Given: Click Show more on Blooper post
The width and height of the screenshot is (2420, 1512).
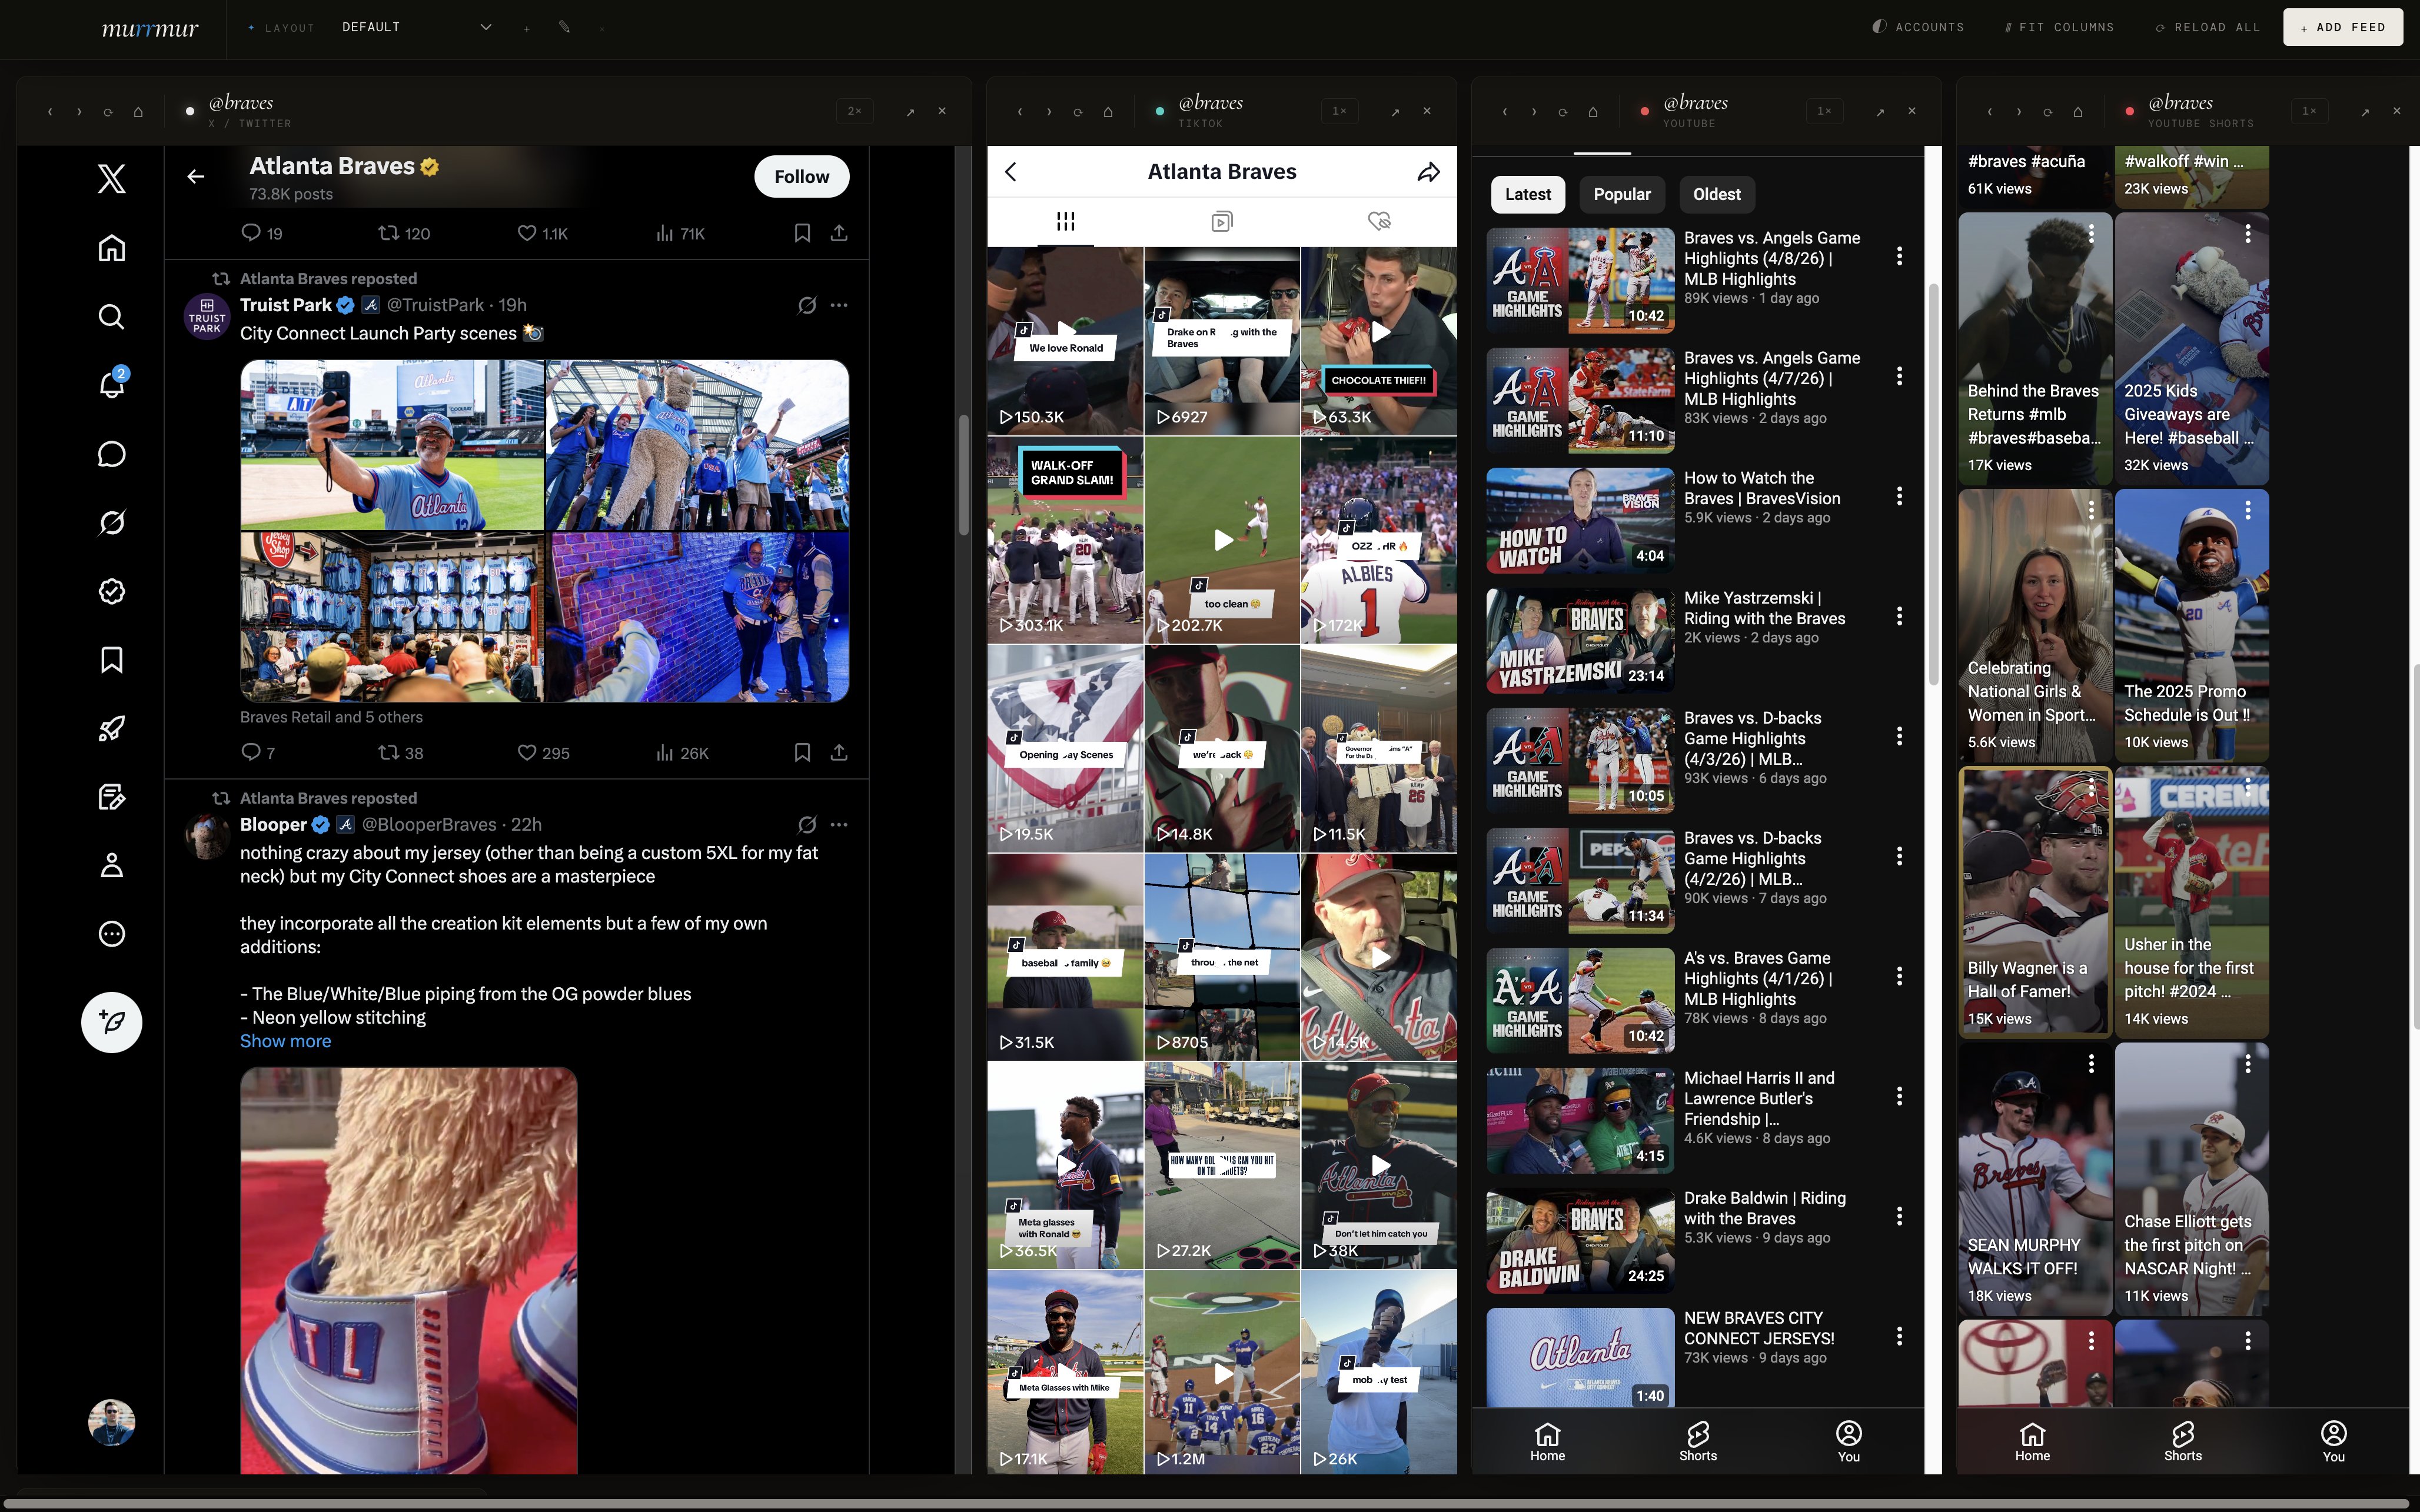Looking at the screenshot, I should click(285, 1041).
